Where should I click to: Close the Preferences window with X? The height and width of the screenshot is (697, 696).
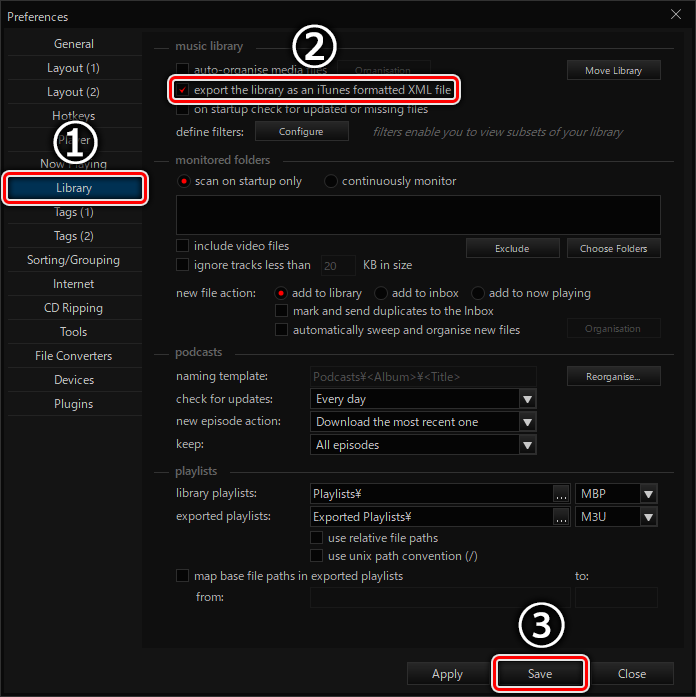(676, 15)
